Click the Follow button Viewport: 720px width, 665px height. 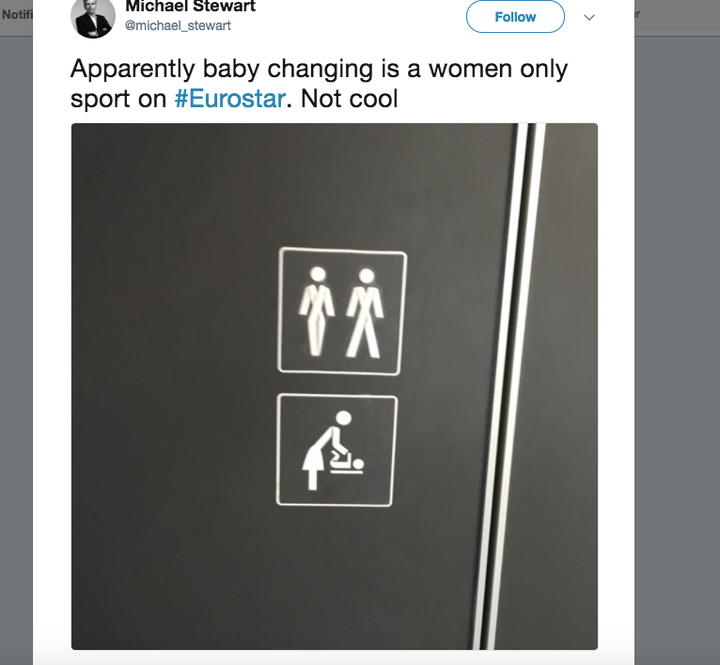coord(515,17)
